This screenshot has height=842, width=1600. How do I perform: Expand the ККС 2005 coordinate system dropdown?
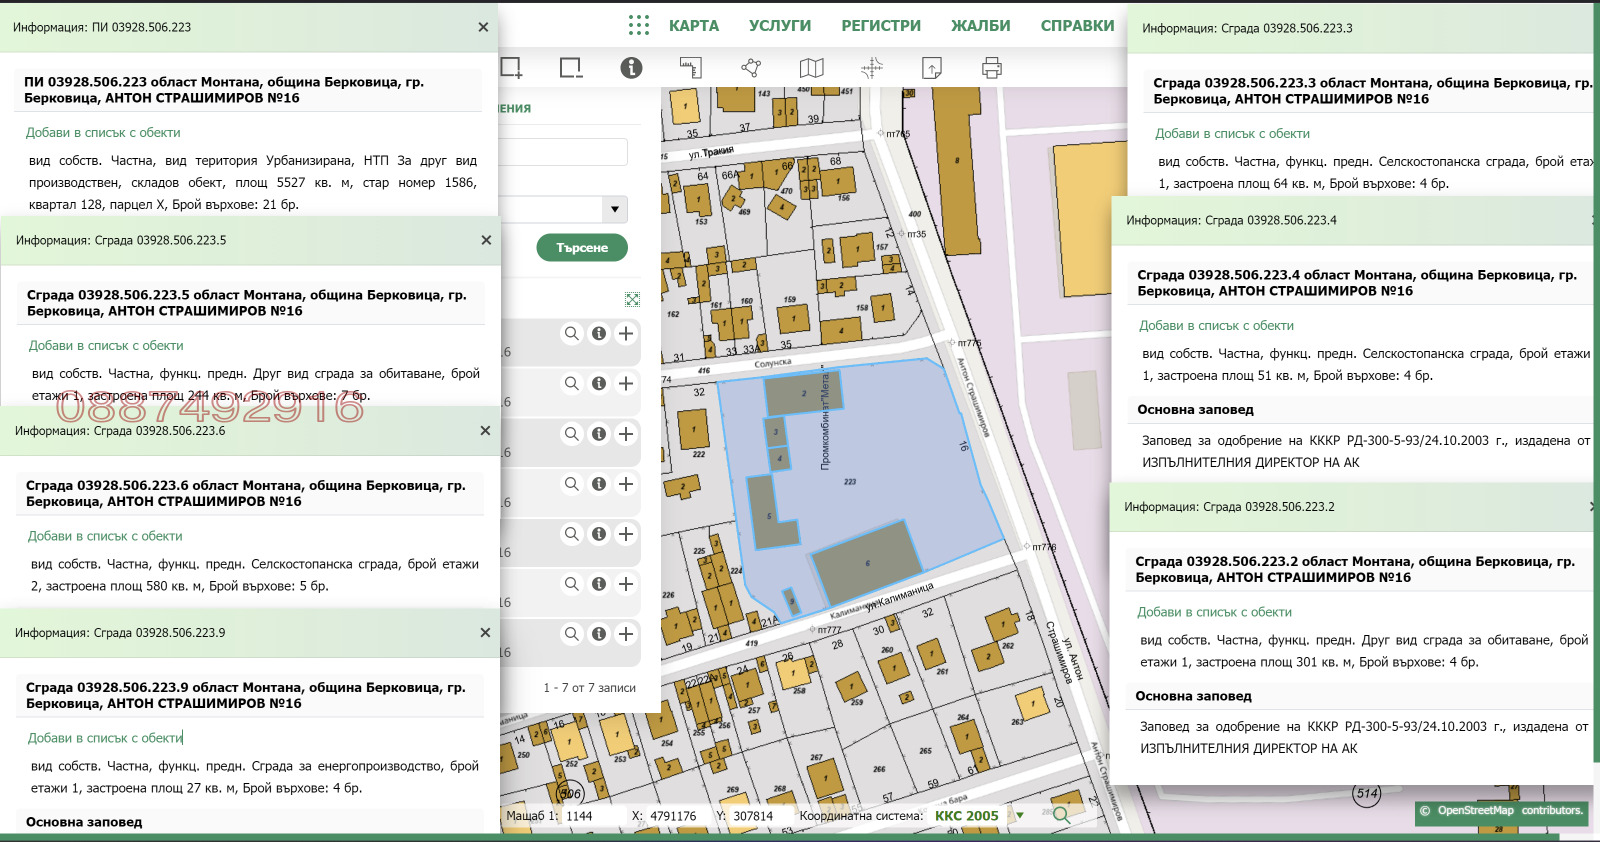(1020, 816)
